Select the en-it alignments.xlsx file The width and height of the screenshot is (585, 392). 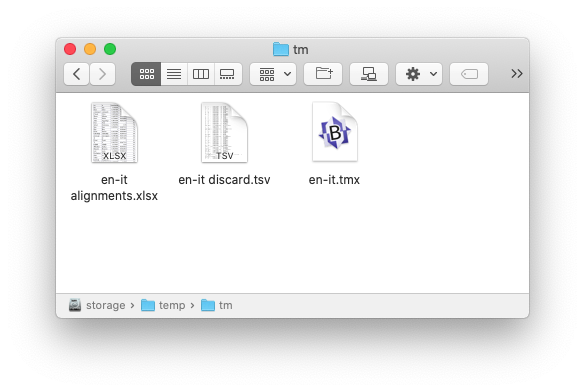pos(114,152)
